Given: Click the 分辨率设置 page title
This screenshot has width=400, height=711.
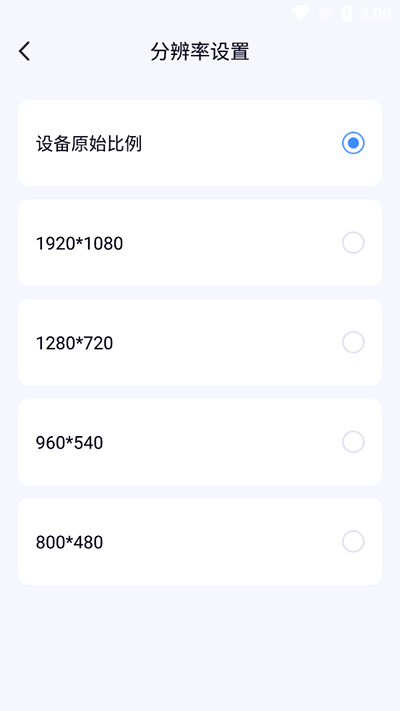Looking at the screenshot, I should [200, 52].
